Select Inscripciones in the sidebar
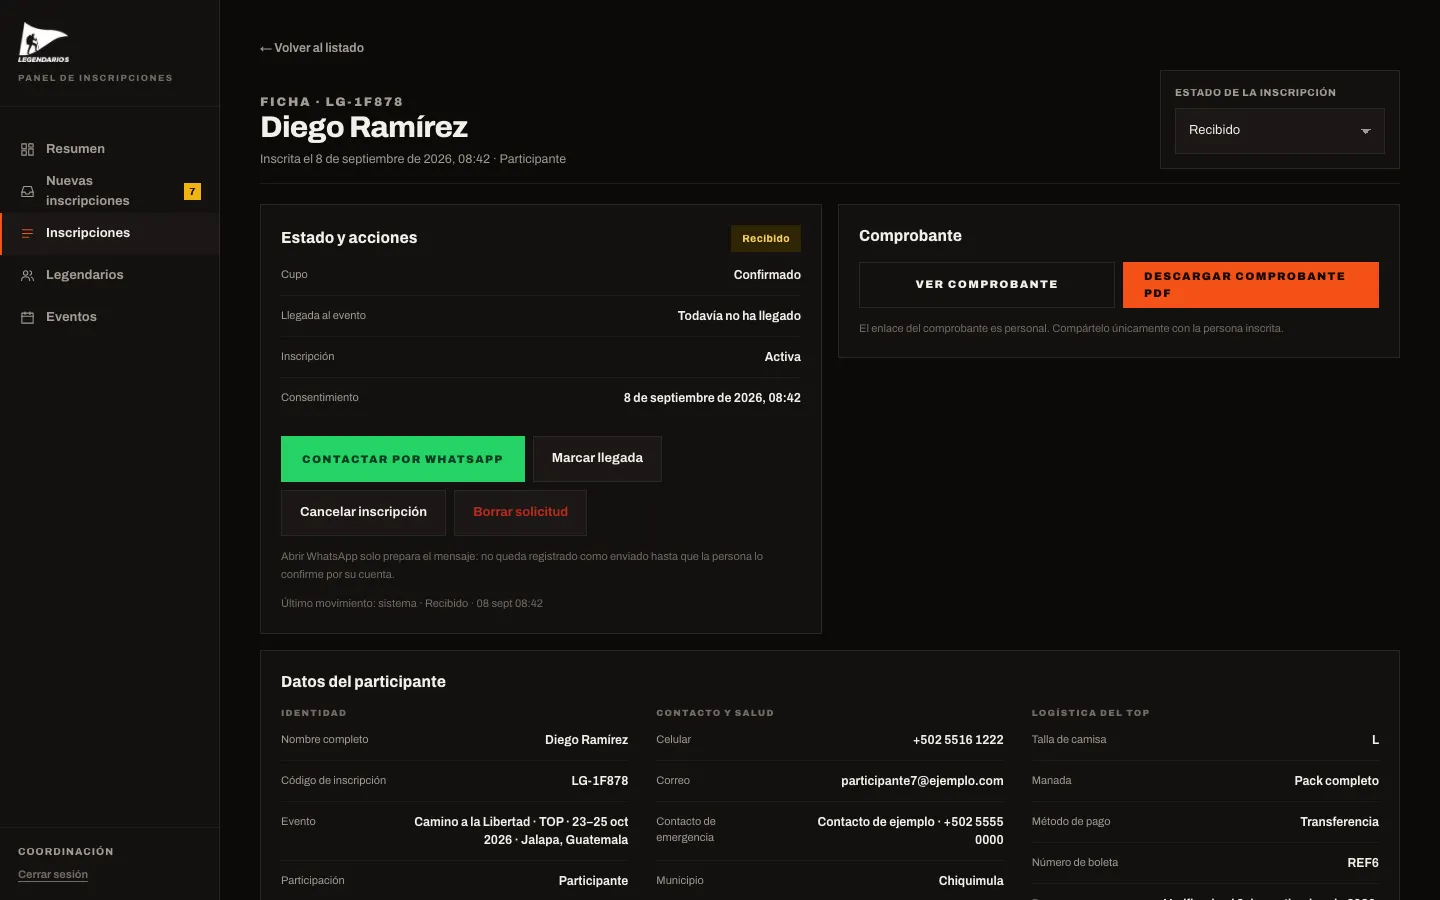Screen dimensions: 1440x900 [110, 233]
